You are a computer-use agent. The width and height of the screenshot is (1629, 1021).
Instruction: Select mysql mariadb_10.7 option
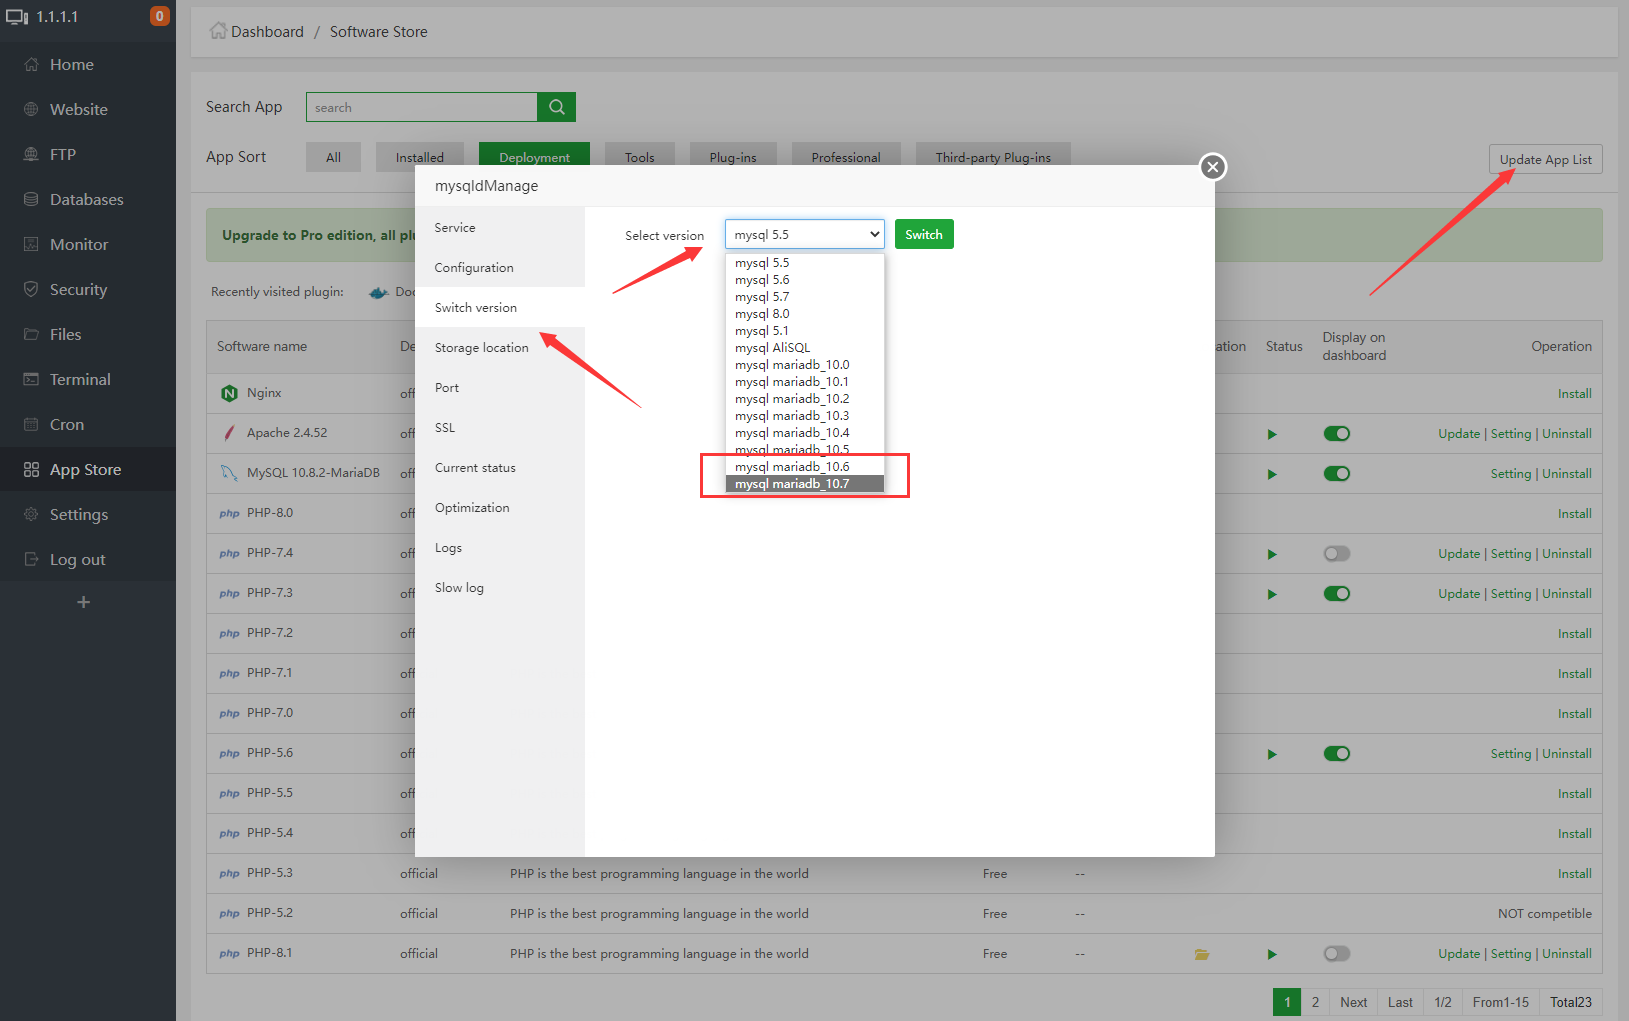(x=805, y=484)
